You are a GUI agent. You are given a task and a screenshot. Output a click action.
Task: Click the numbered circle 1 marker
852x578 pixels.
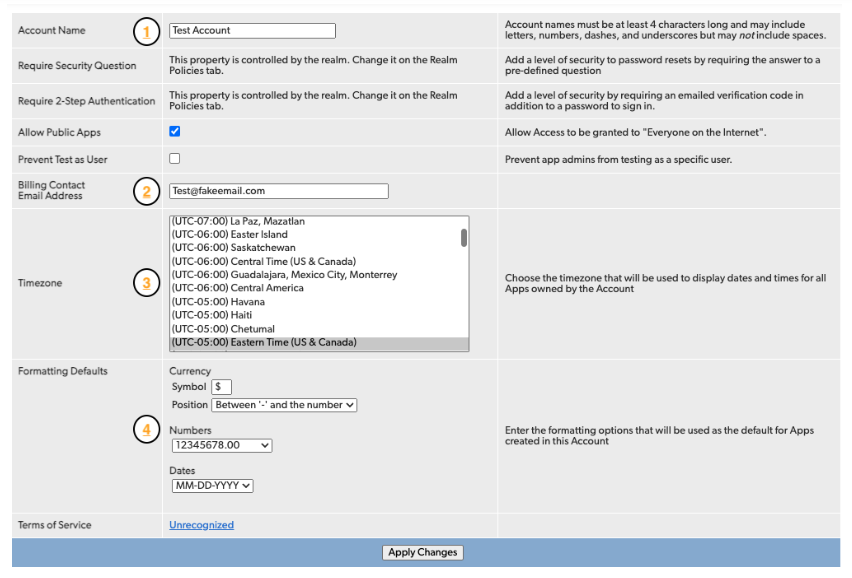click(147, 32)
